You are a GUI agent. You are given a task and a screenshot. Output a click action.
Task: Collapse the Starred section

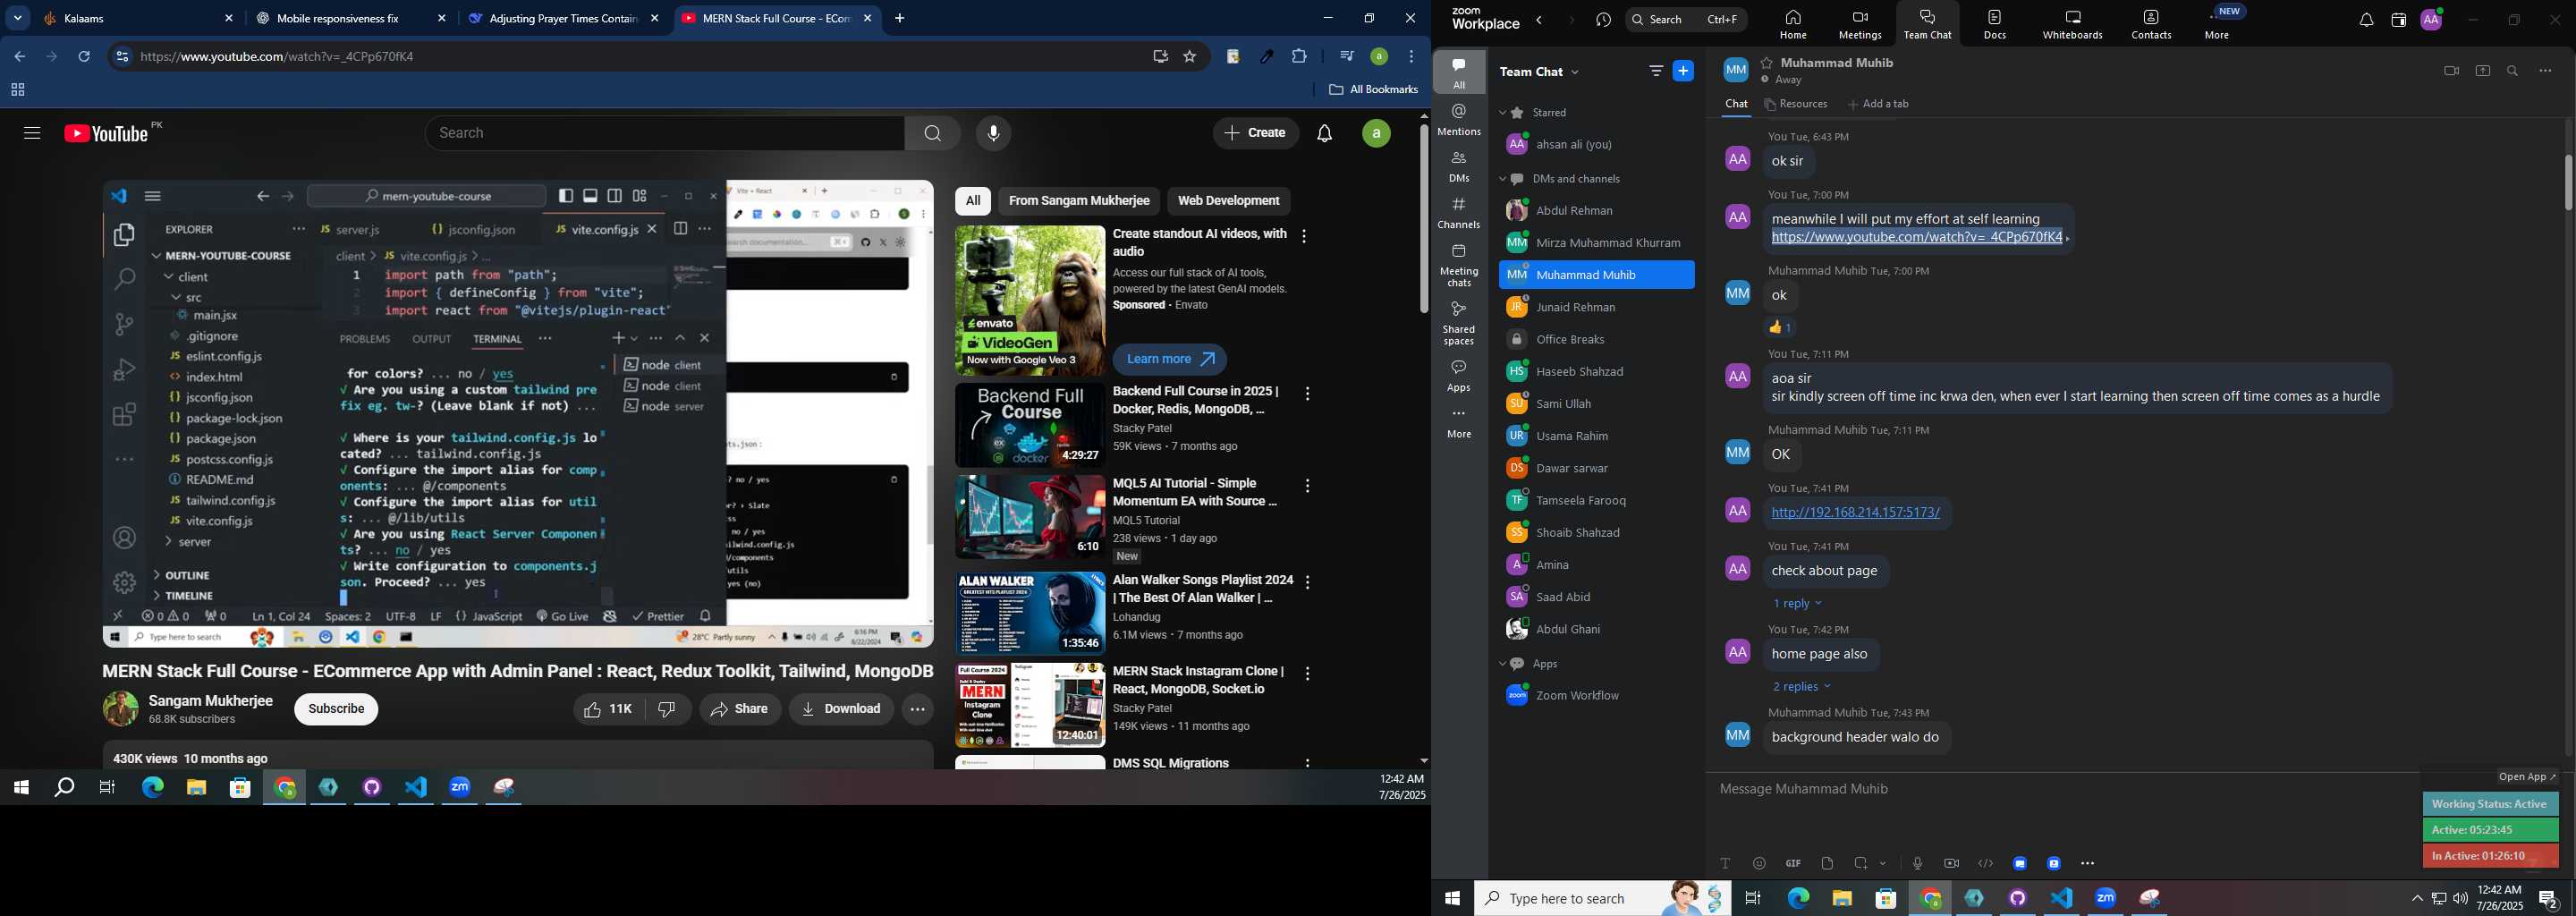1503,113
